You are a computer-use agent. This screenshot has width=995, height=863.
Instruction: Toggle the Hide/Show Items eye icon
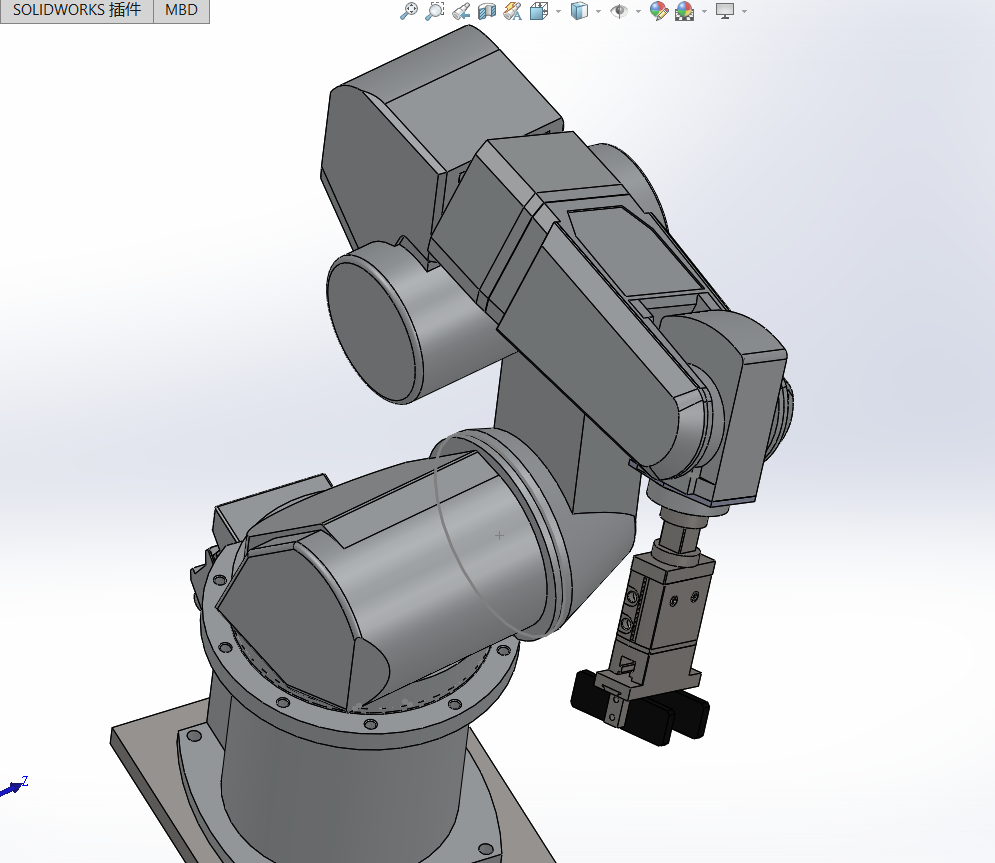pyautogui.click(x=619, y=11)
